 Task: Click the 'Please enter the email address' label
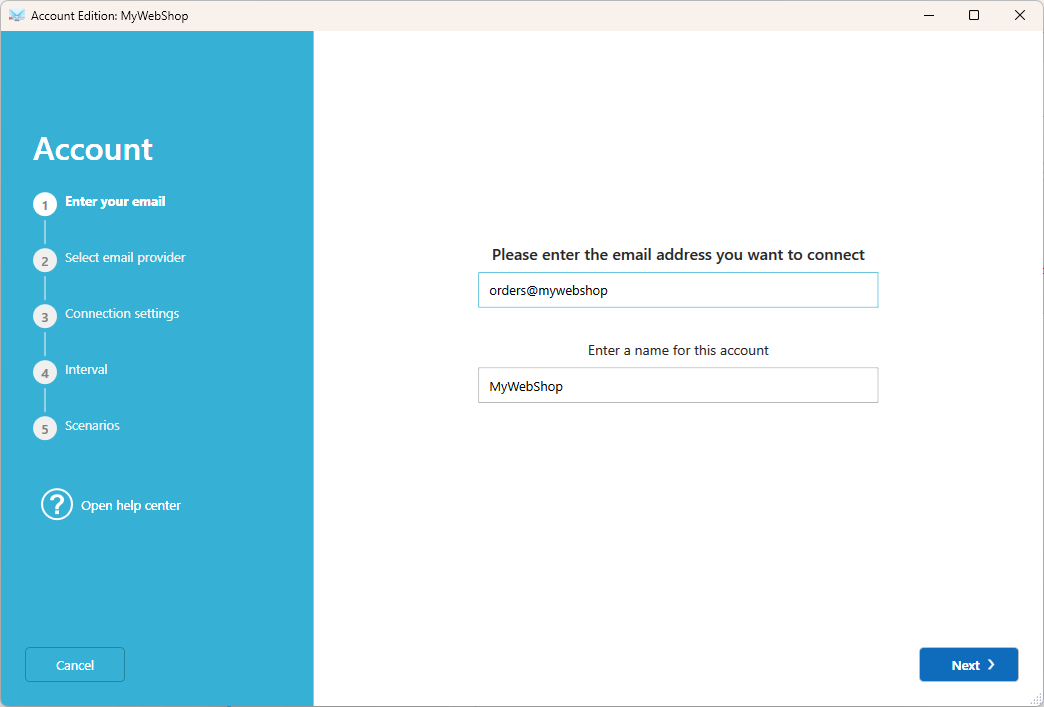(x=678, y=254)
